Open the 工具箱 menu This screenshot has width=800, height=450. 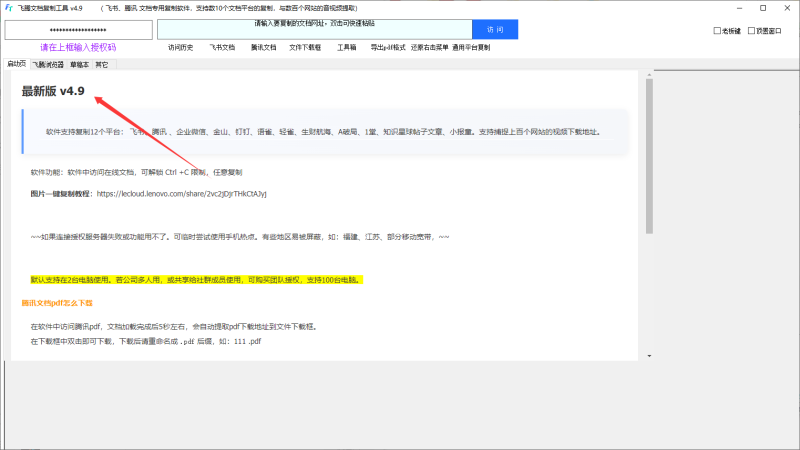point(346,47)
